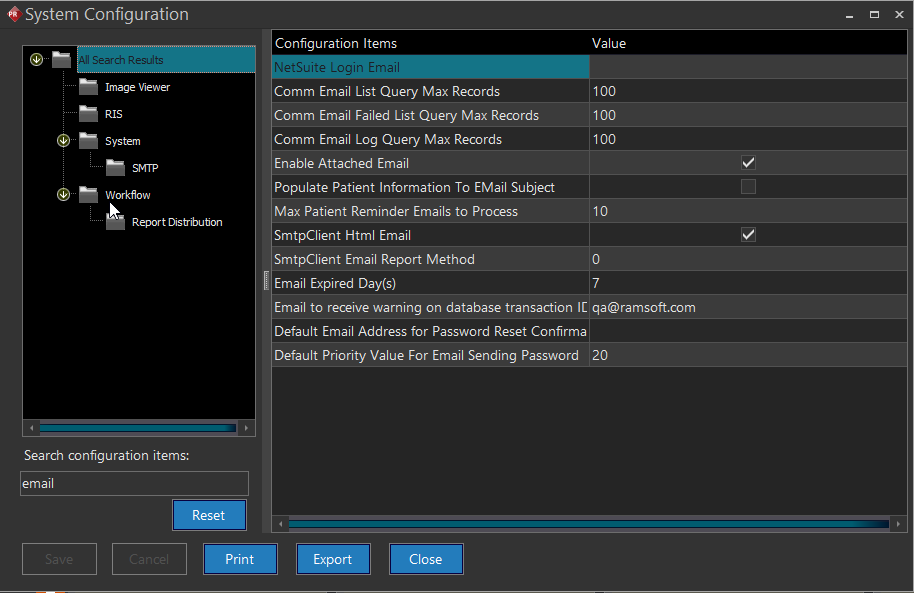Collapse the Workflow tree node arrow
The image size is (914, 593).
[x=64, y=195]
